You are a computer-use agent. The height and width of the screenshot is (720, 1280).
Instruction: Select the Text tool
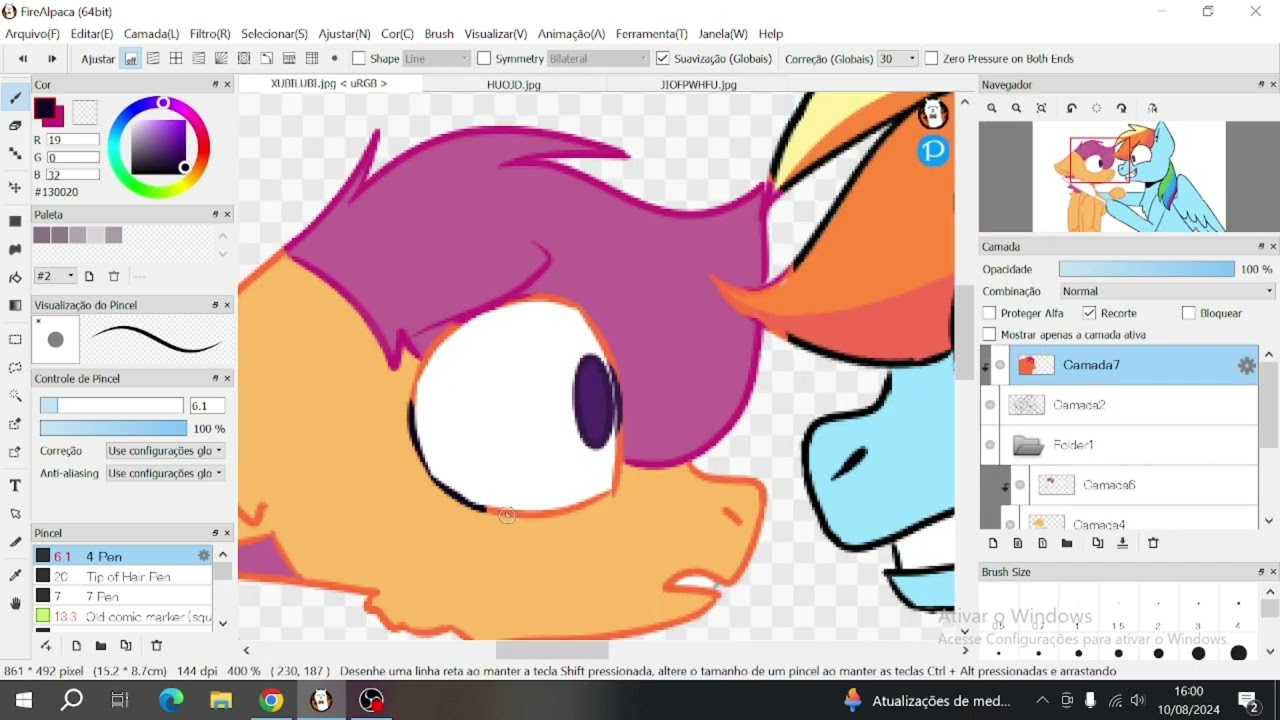pos(15,485)
